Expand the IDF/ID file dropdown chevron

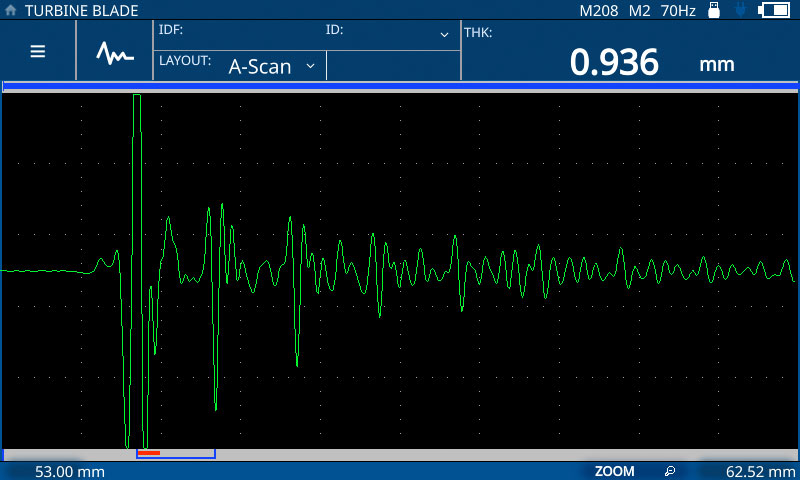point(444,34)
